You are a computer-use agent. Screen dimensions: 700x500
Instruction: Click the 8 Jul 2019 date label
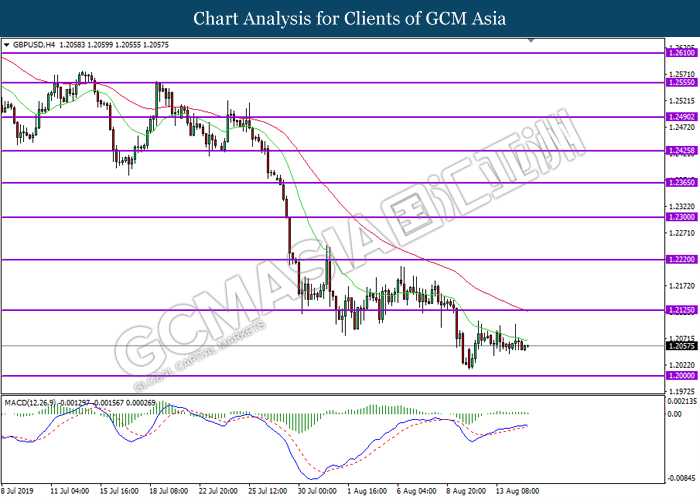17,491
